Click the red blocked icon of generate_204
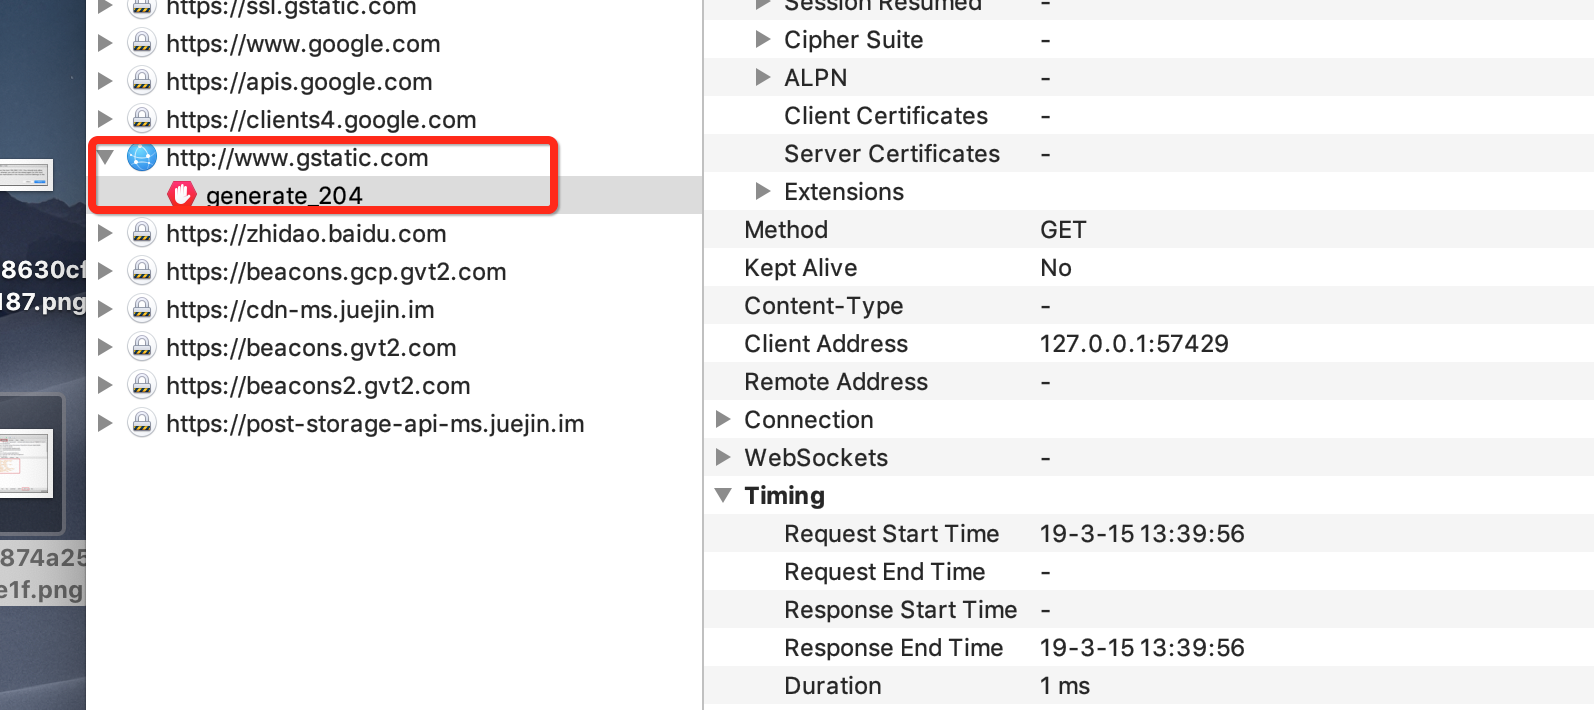The image size is (1594, 710). (x=182, y=195)
